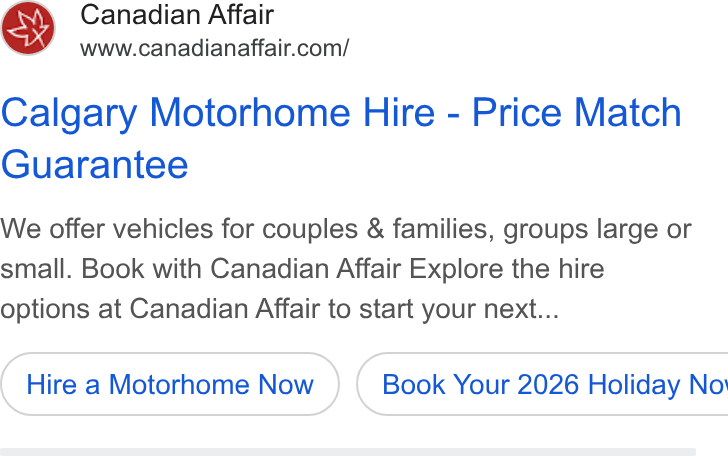This screenshot has width=728, height=456.
Task: Click the ad description paragraph text
Action: click(346, 269)
